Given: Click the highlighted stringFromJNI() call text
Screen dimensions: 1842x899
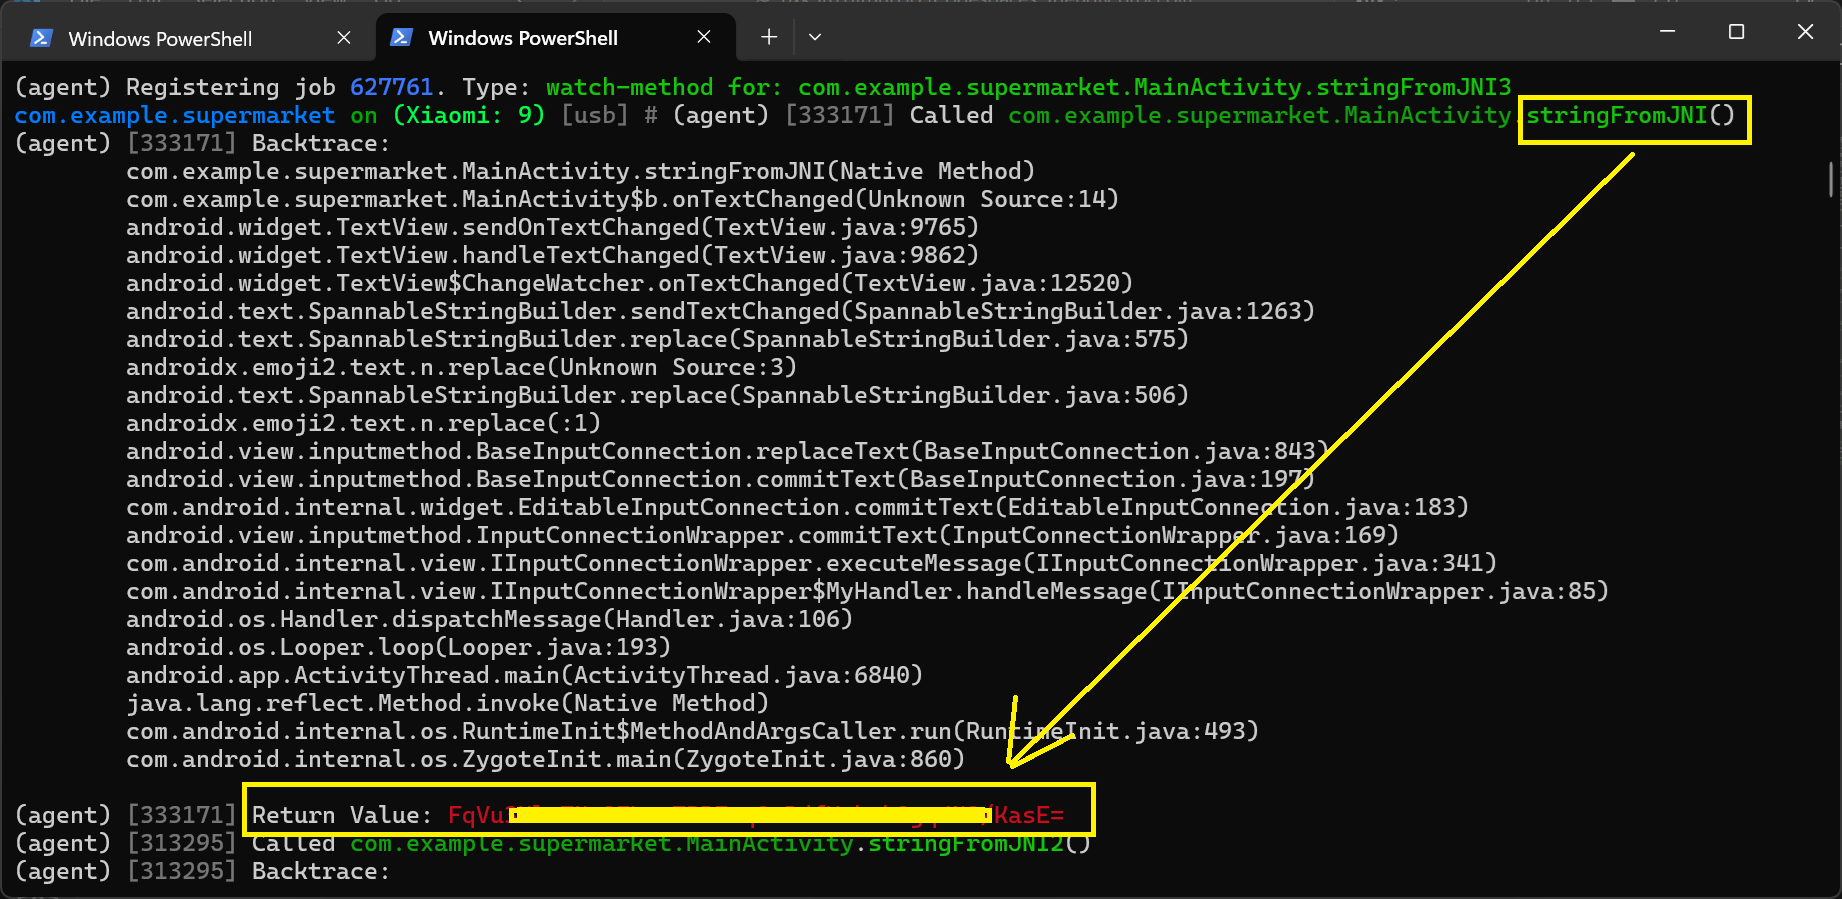Looking at the screenshot, I should [x=1630, y=115].
